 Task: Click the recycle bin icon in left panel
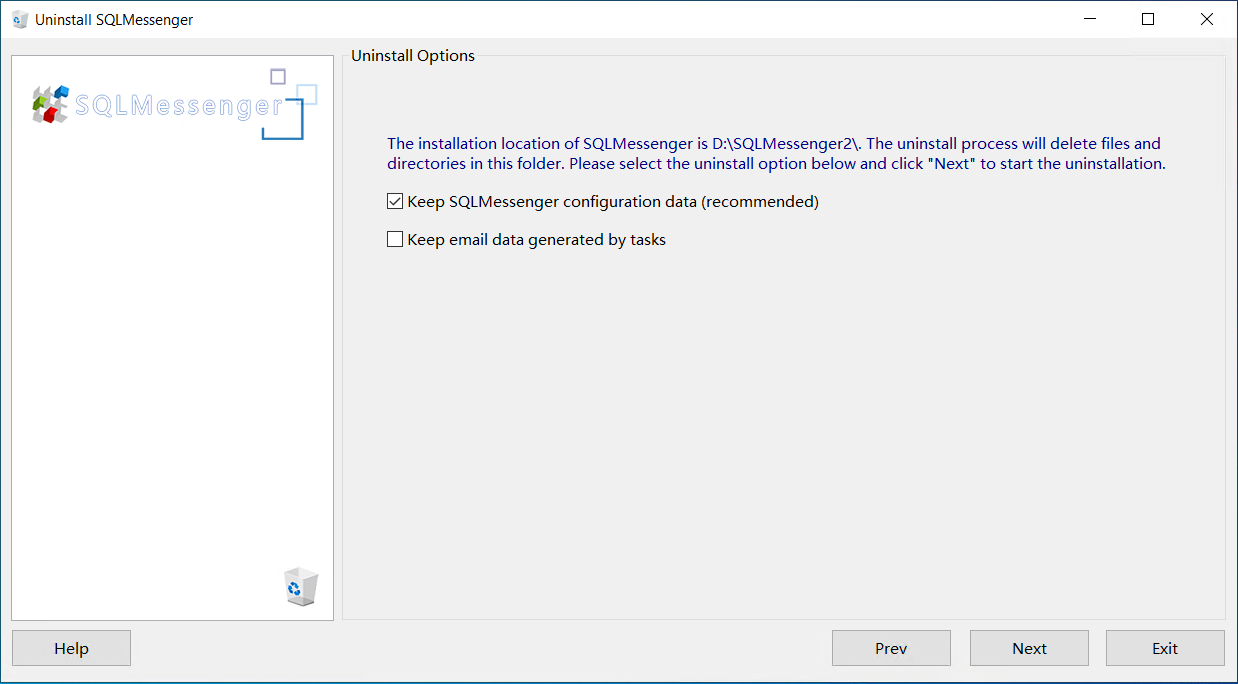pyautogui.click(x=300, y=587)
